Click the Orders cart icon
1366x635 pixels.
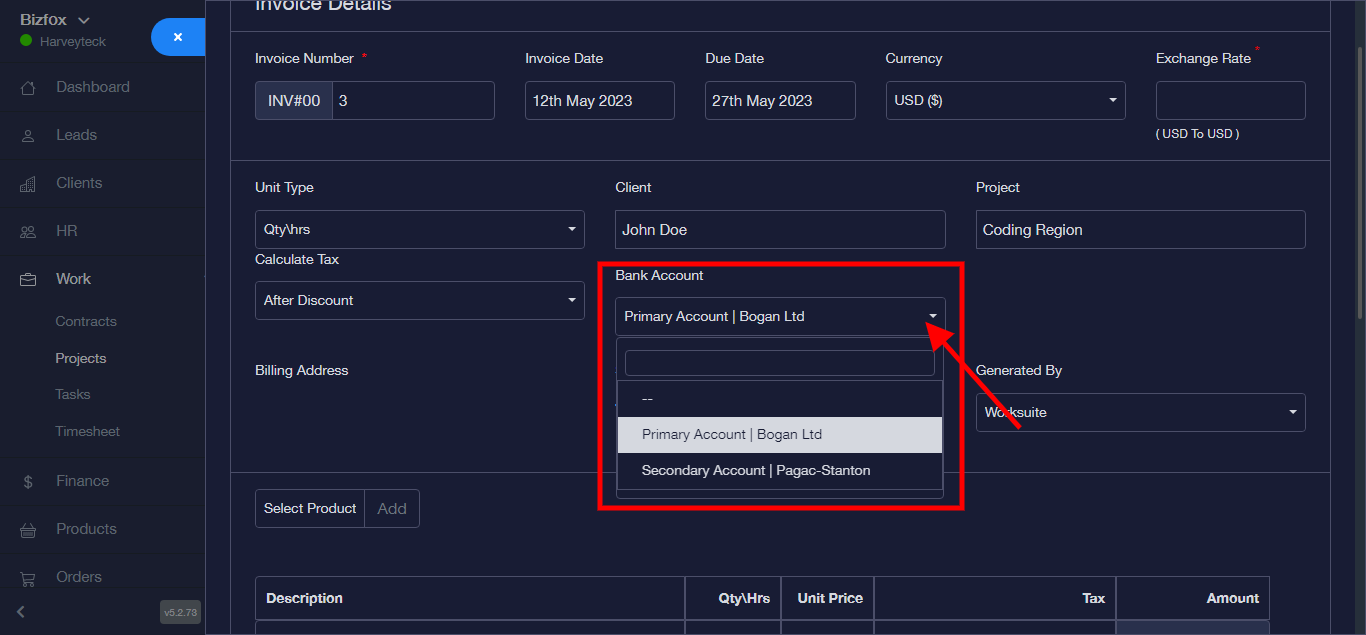(x=28, y=578)
